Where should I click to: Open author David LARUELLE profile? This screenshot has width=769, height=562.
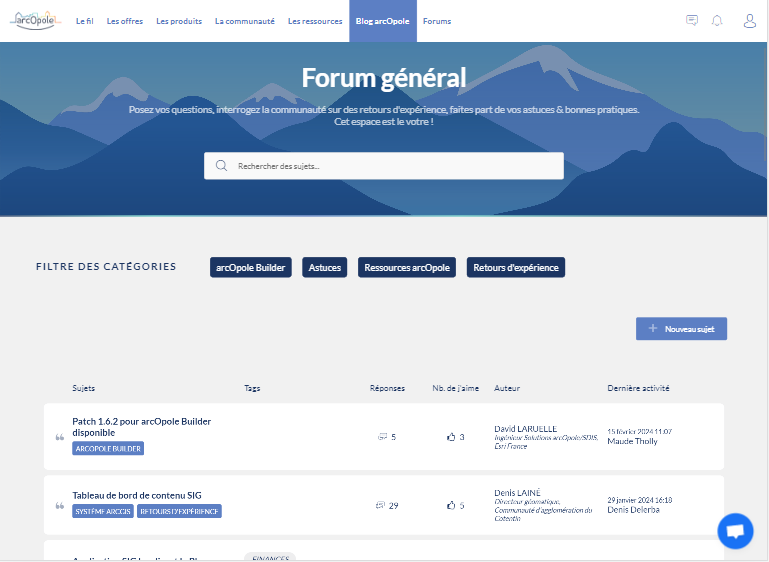pyautogui.click(x=525, y=429)
